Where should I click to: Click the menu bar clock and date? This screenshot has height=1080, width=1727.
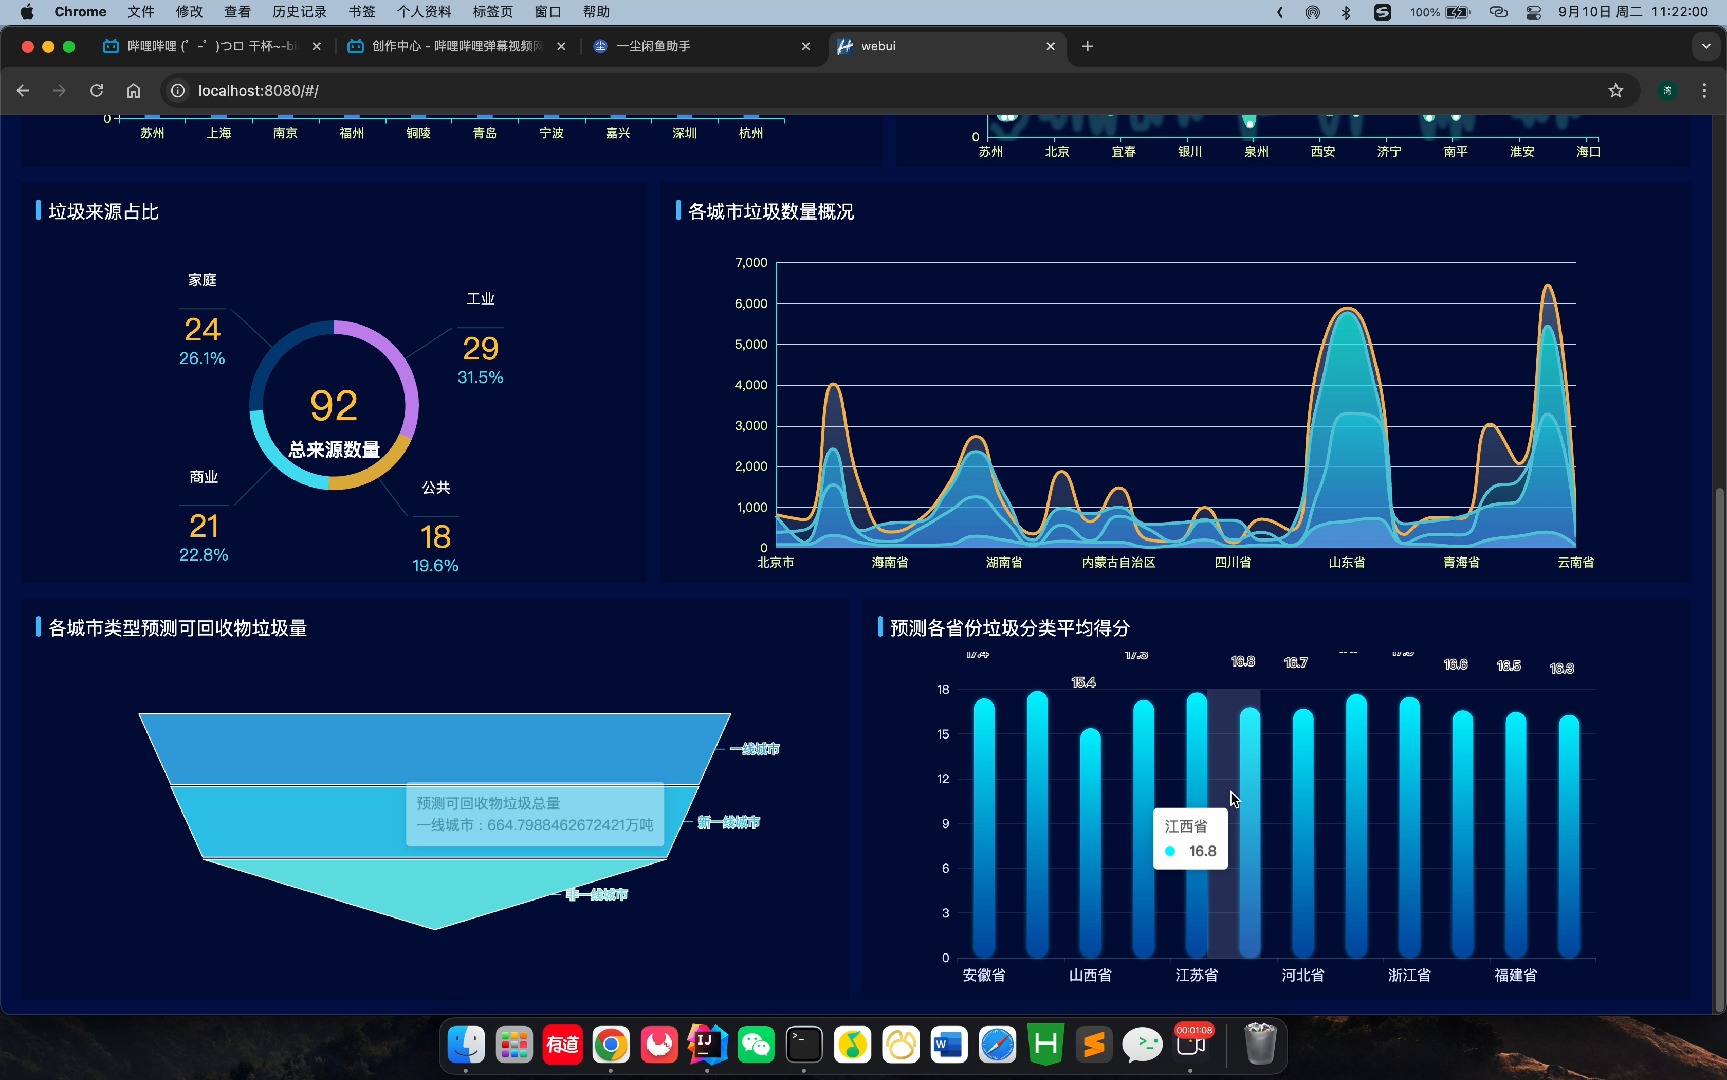tap(1632, 12)
